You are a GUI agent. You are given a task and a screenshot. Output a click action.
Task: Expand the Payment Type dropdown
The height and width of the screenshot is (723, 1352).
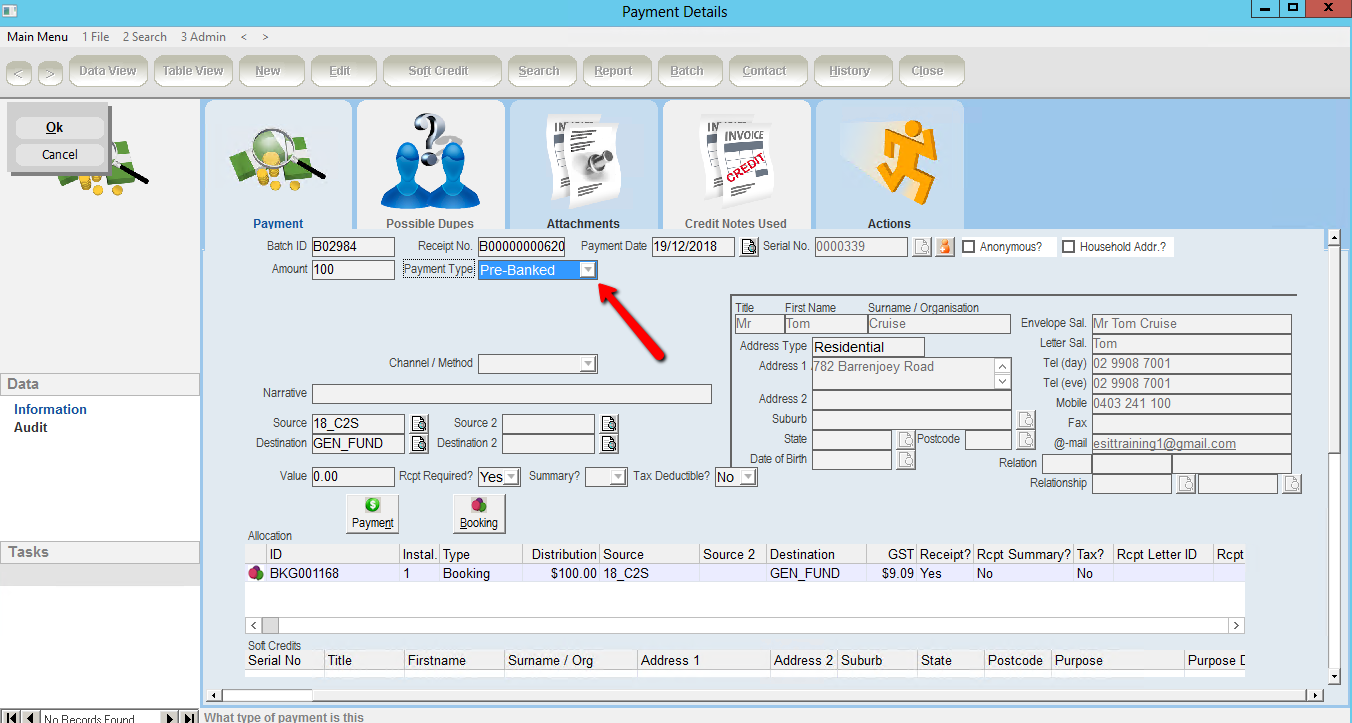(x=588, y=270)
